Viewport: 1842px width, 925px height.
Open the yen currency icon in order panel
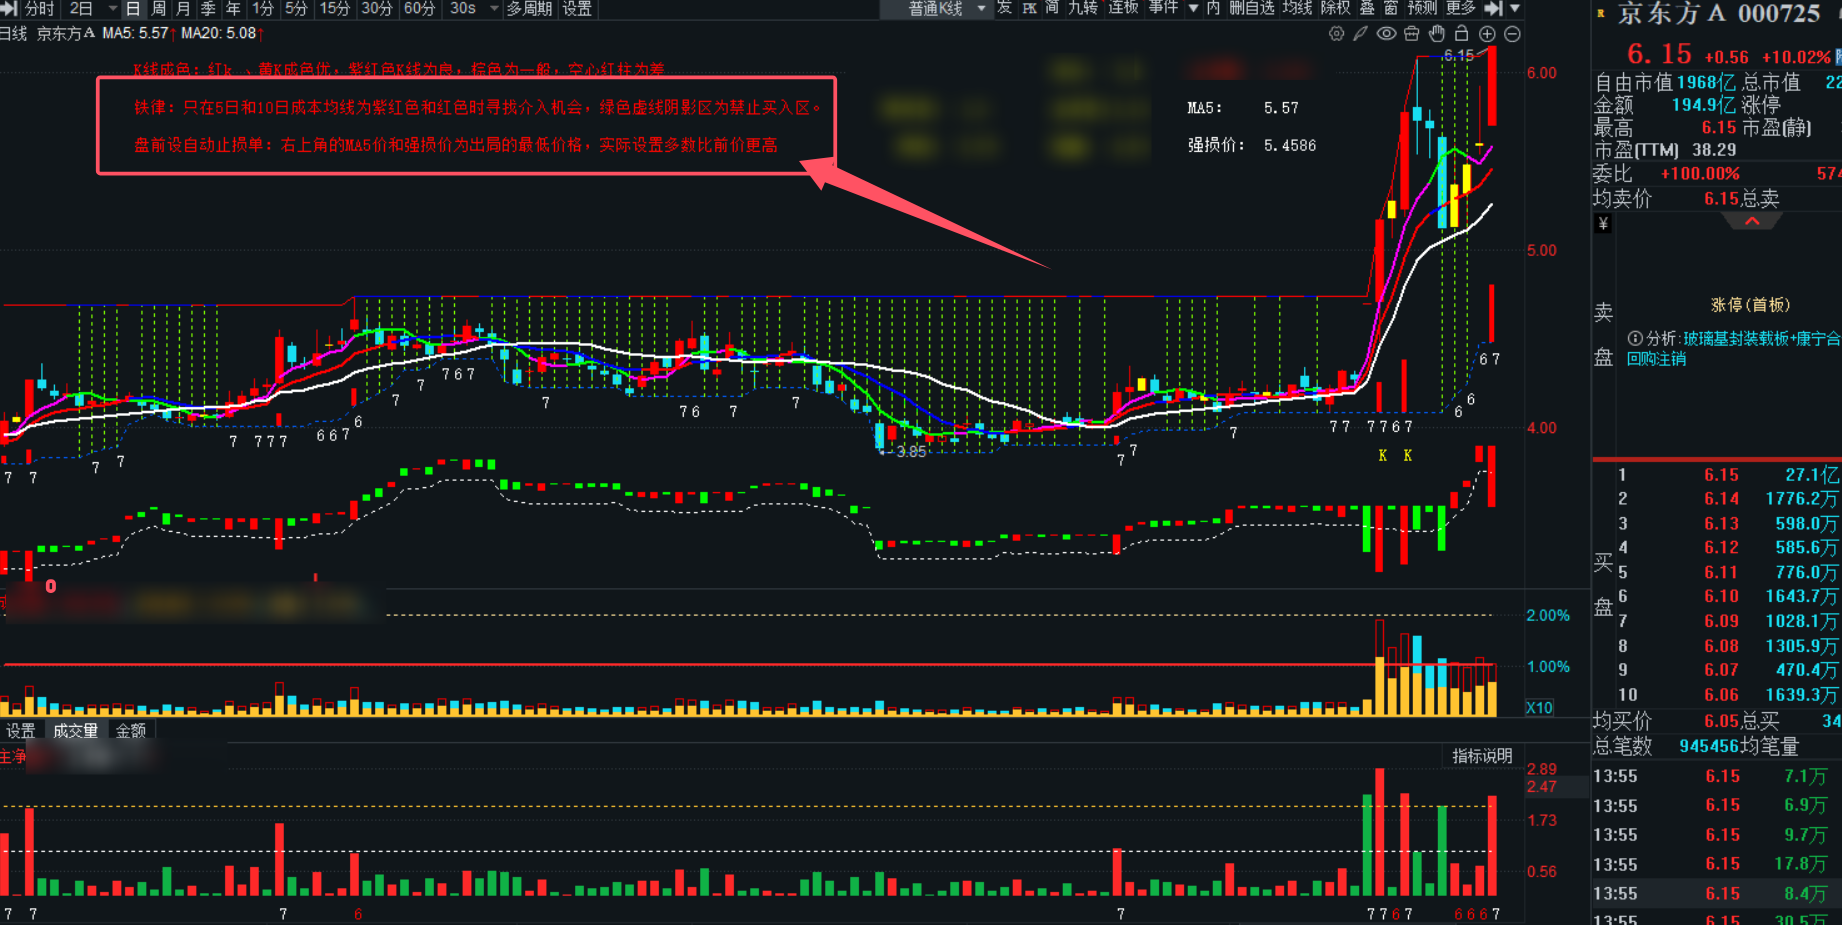(x=1603, y=223)
